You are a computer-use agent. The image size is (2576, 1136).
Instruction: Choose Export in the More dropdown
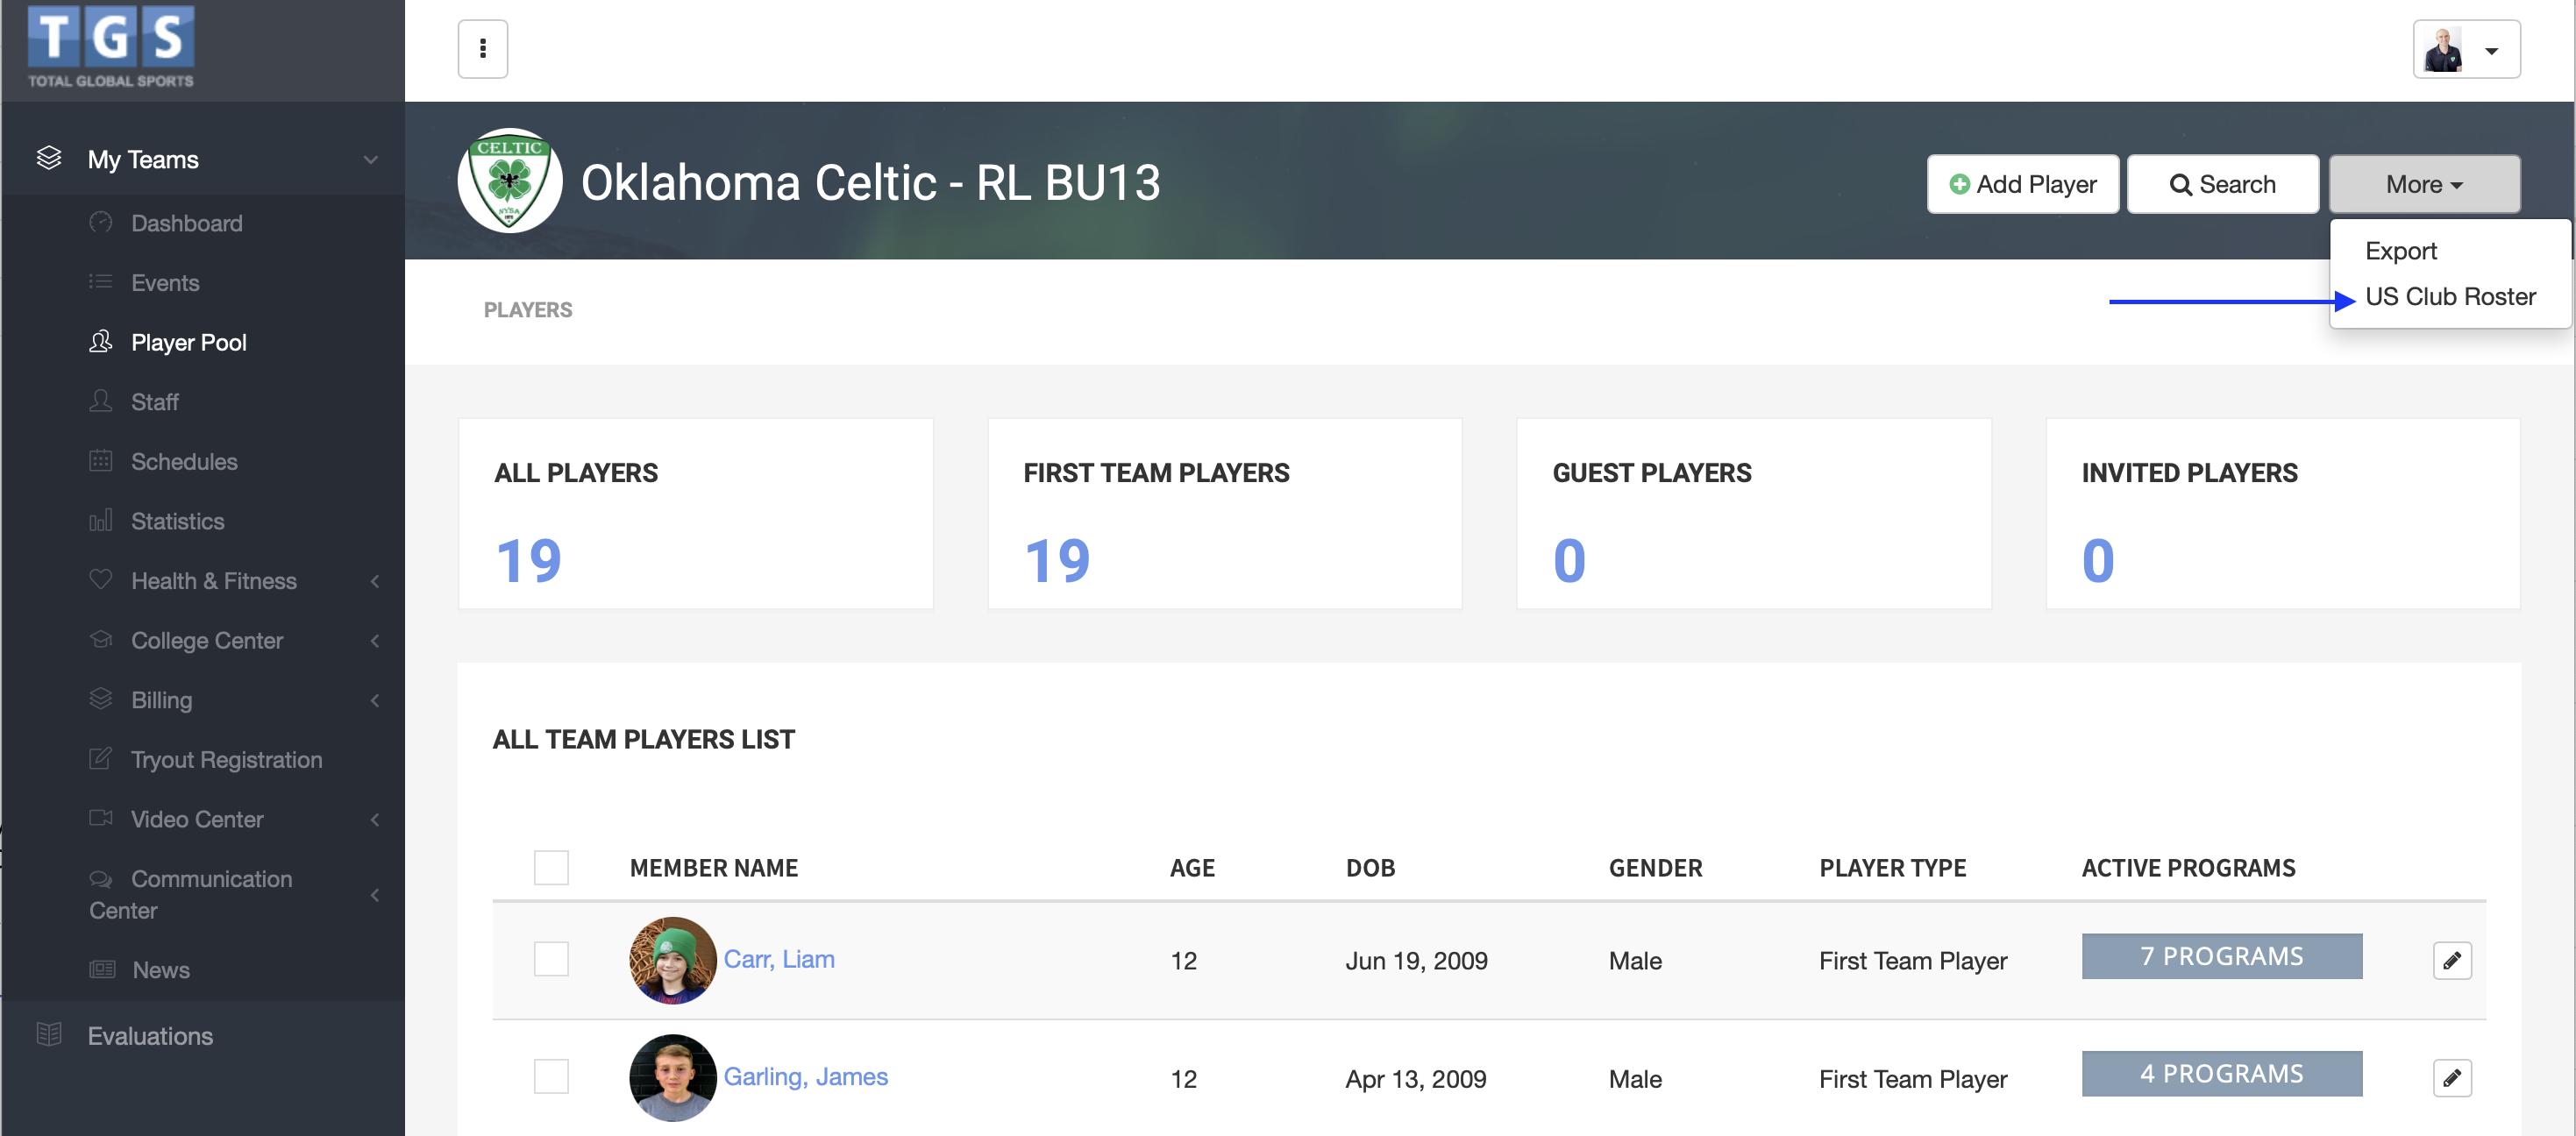pos(2400,251)
